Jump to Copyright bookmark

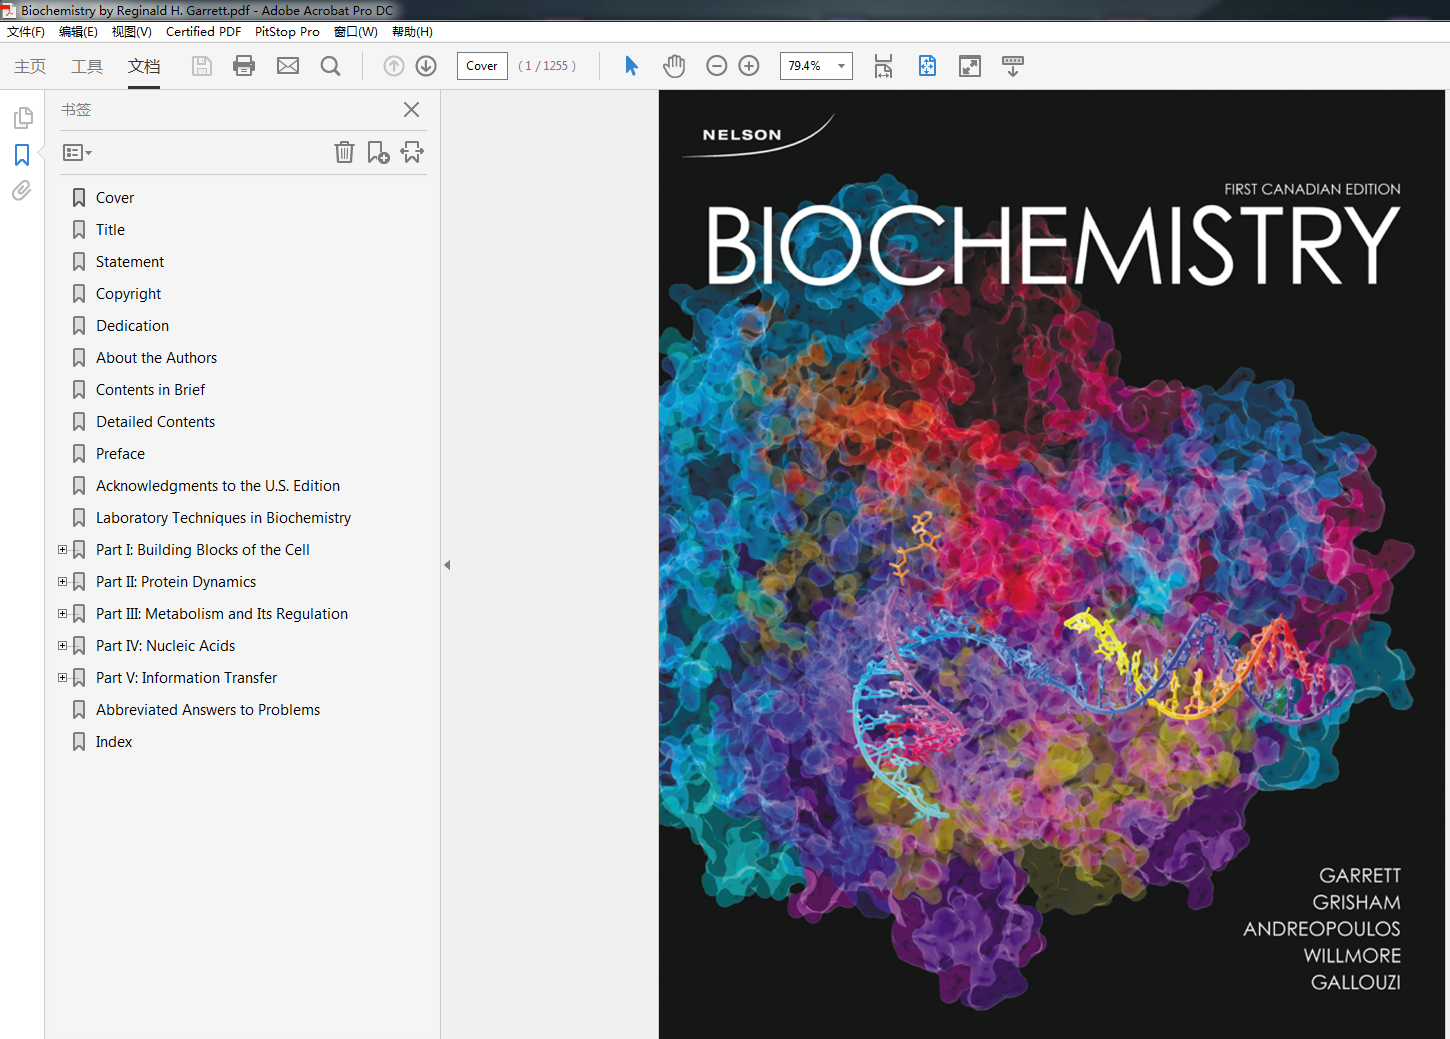[128, 294]
